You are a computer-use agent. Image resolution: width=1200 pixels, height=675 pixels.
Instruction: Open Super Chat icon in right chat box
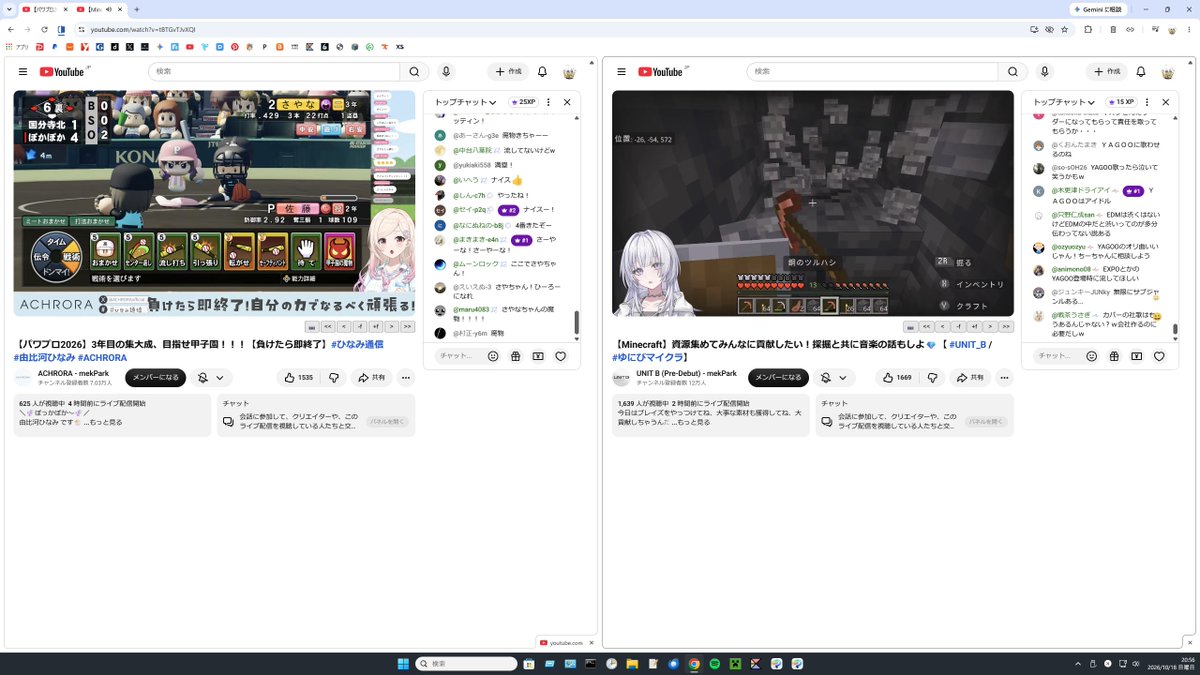tap(1137, 356)
